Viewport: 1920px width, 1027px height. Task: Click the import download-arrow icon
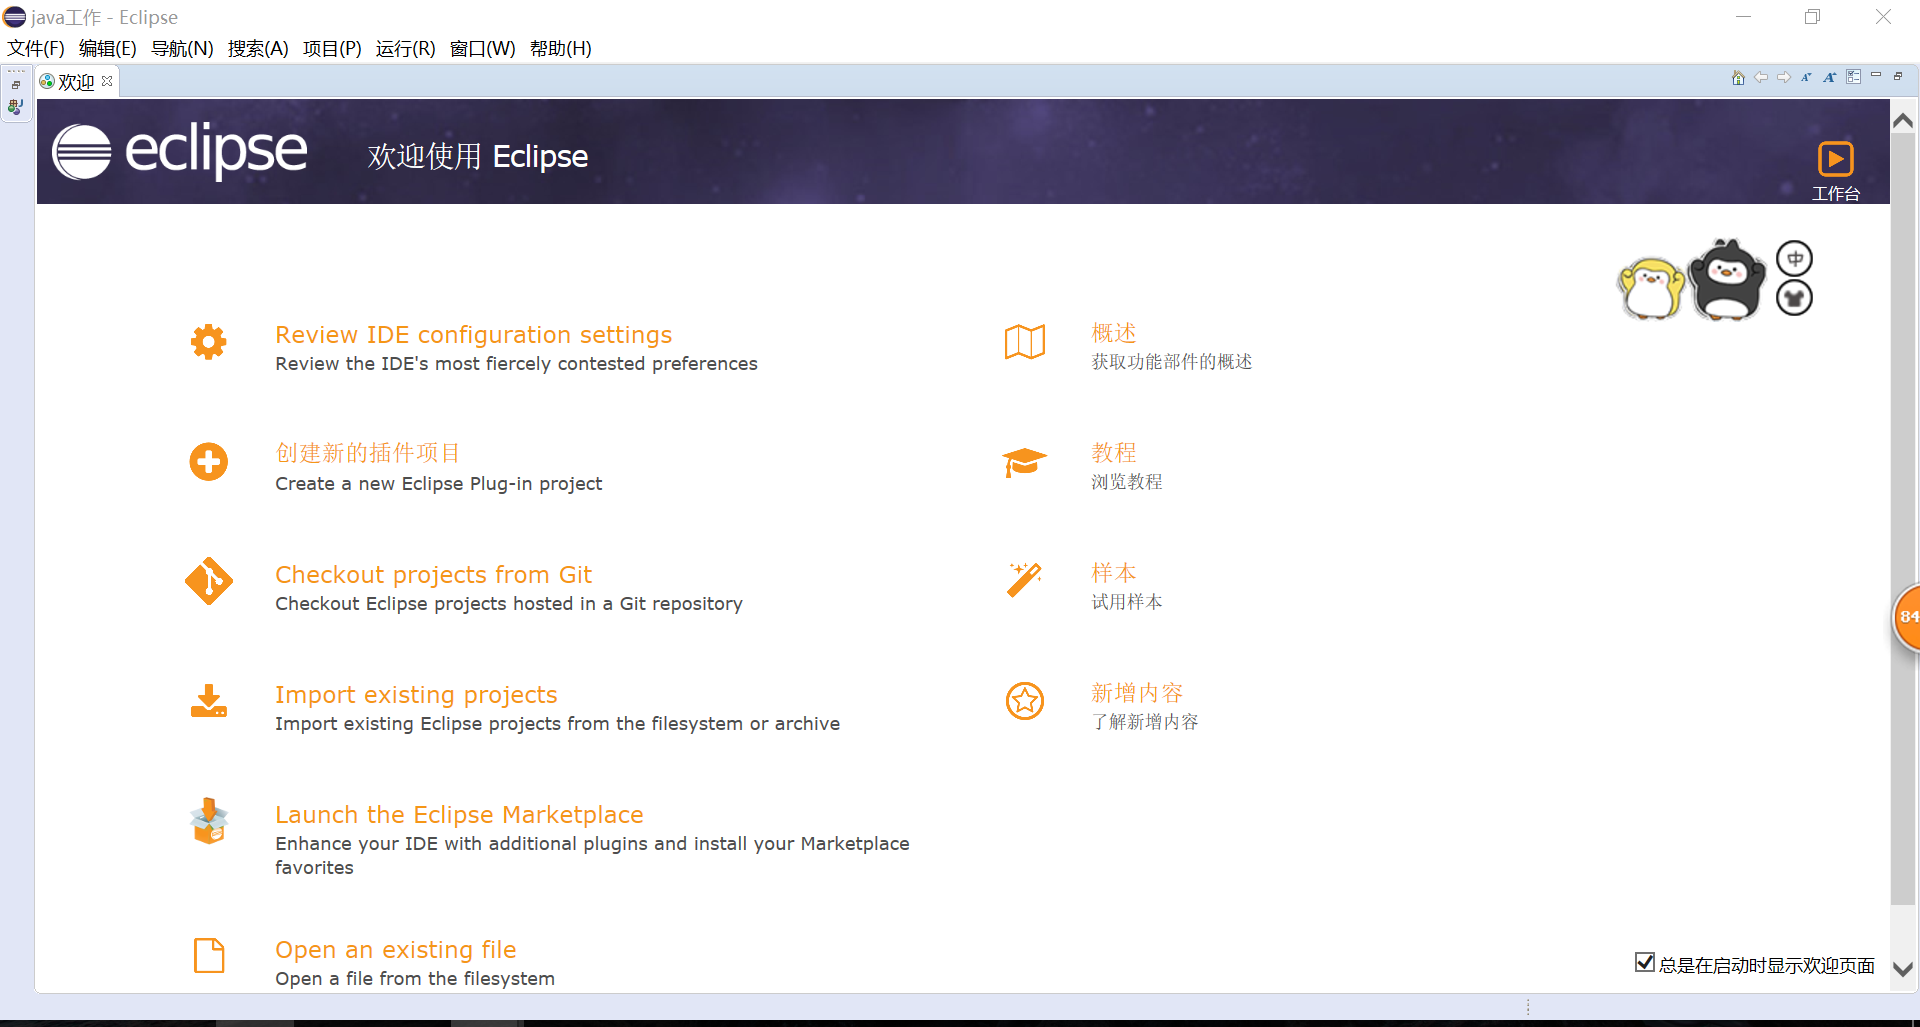point(209,701)
